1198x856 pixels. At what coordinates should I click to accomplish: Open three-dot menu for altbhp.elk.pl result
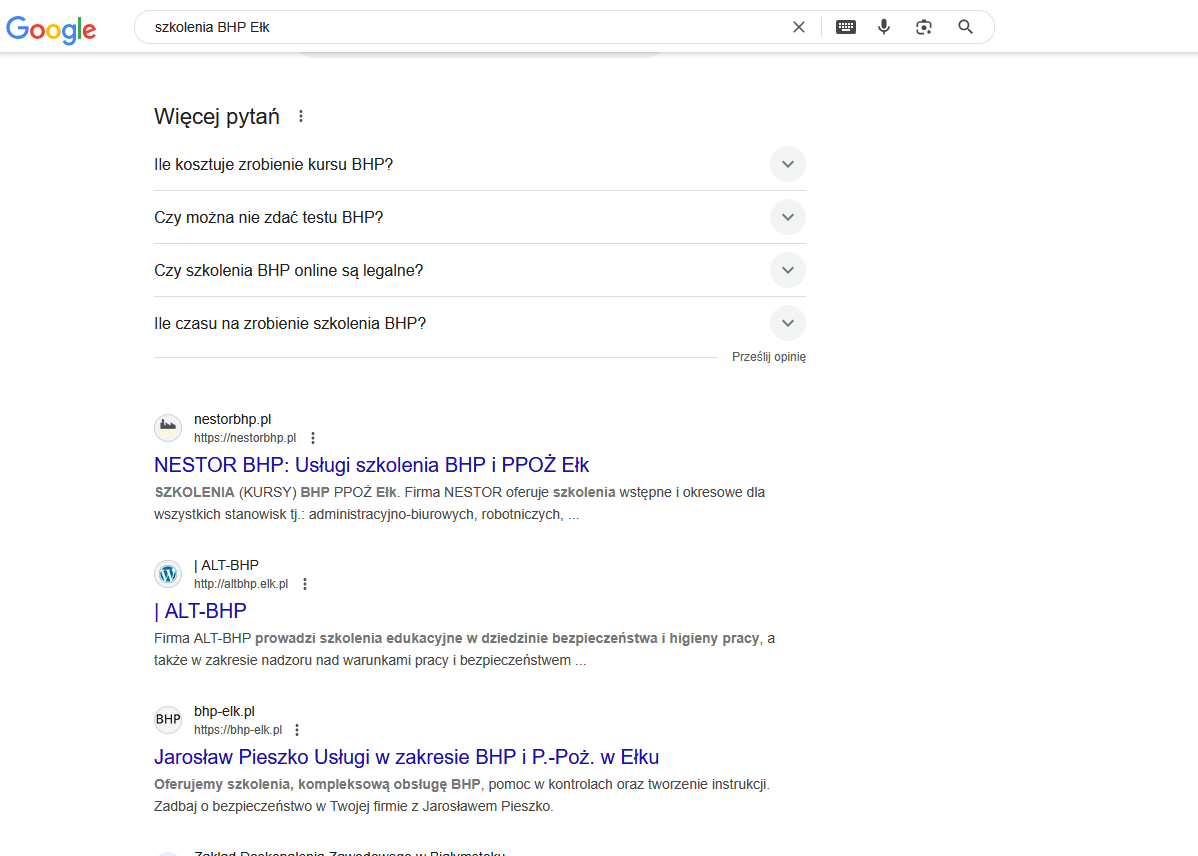(305, 584)
